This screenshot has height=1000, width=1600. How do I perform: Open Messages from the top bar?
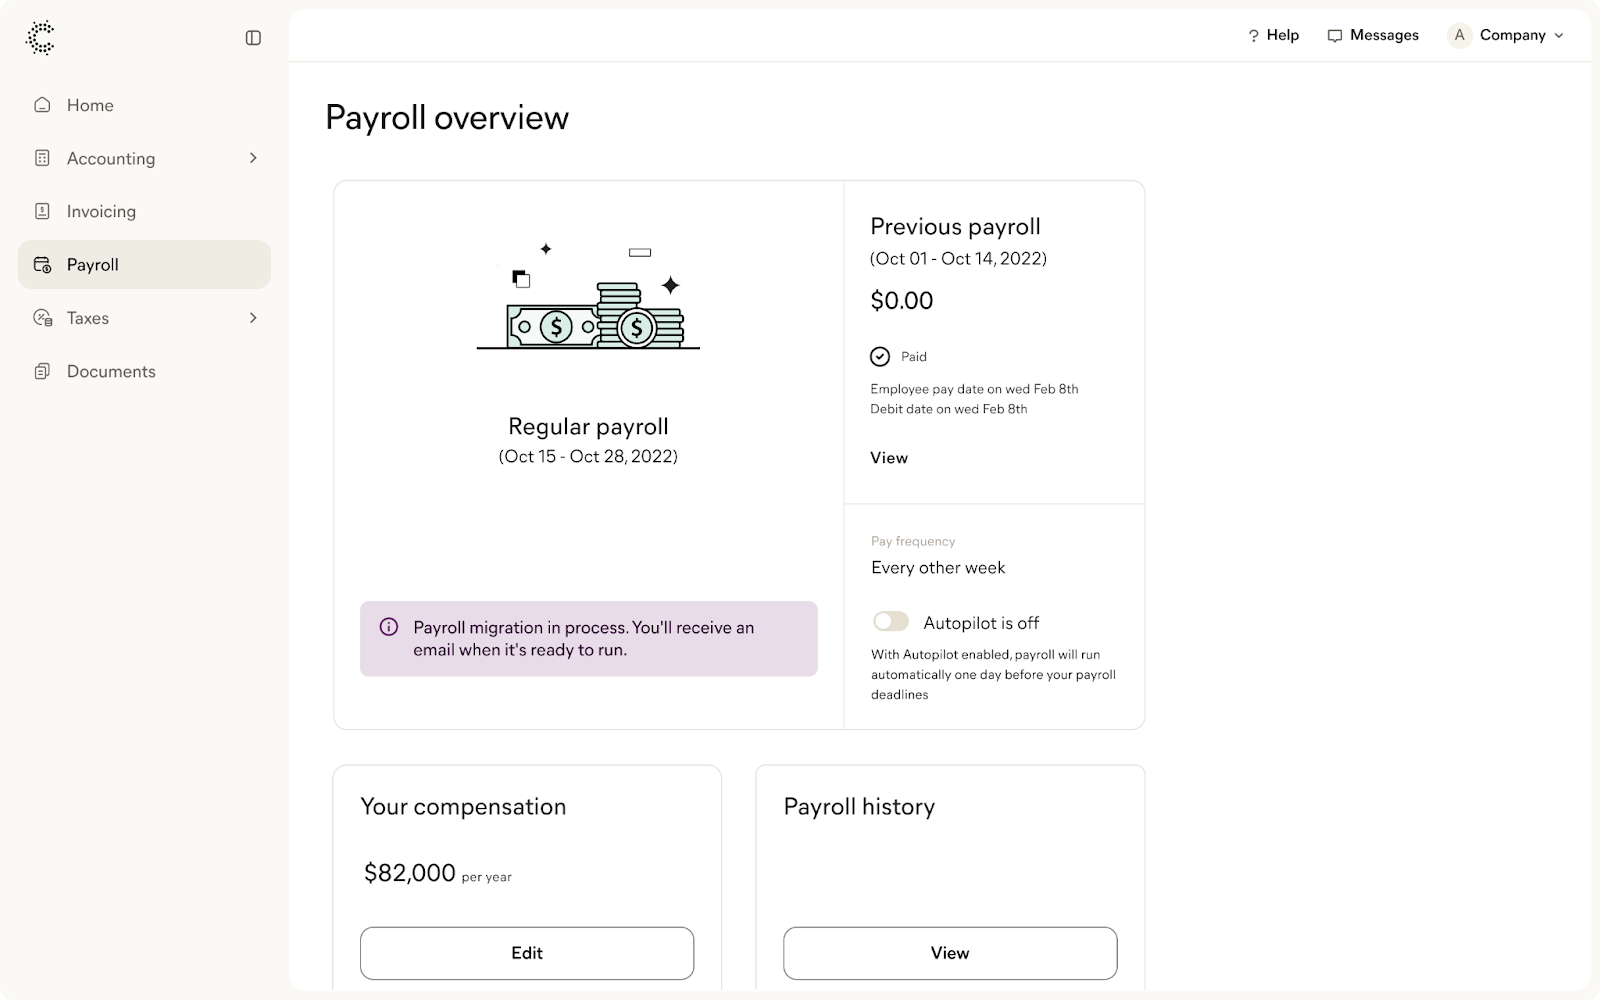click(x=1373, y=35)
